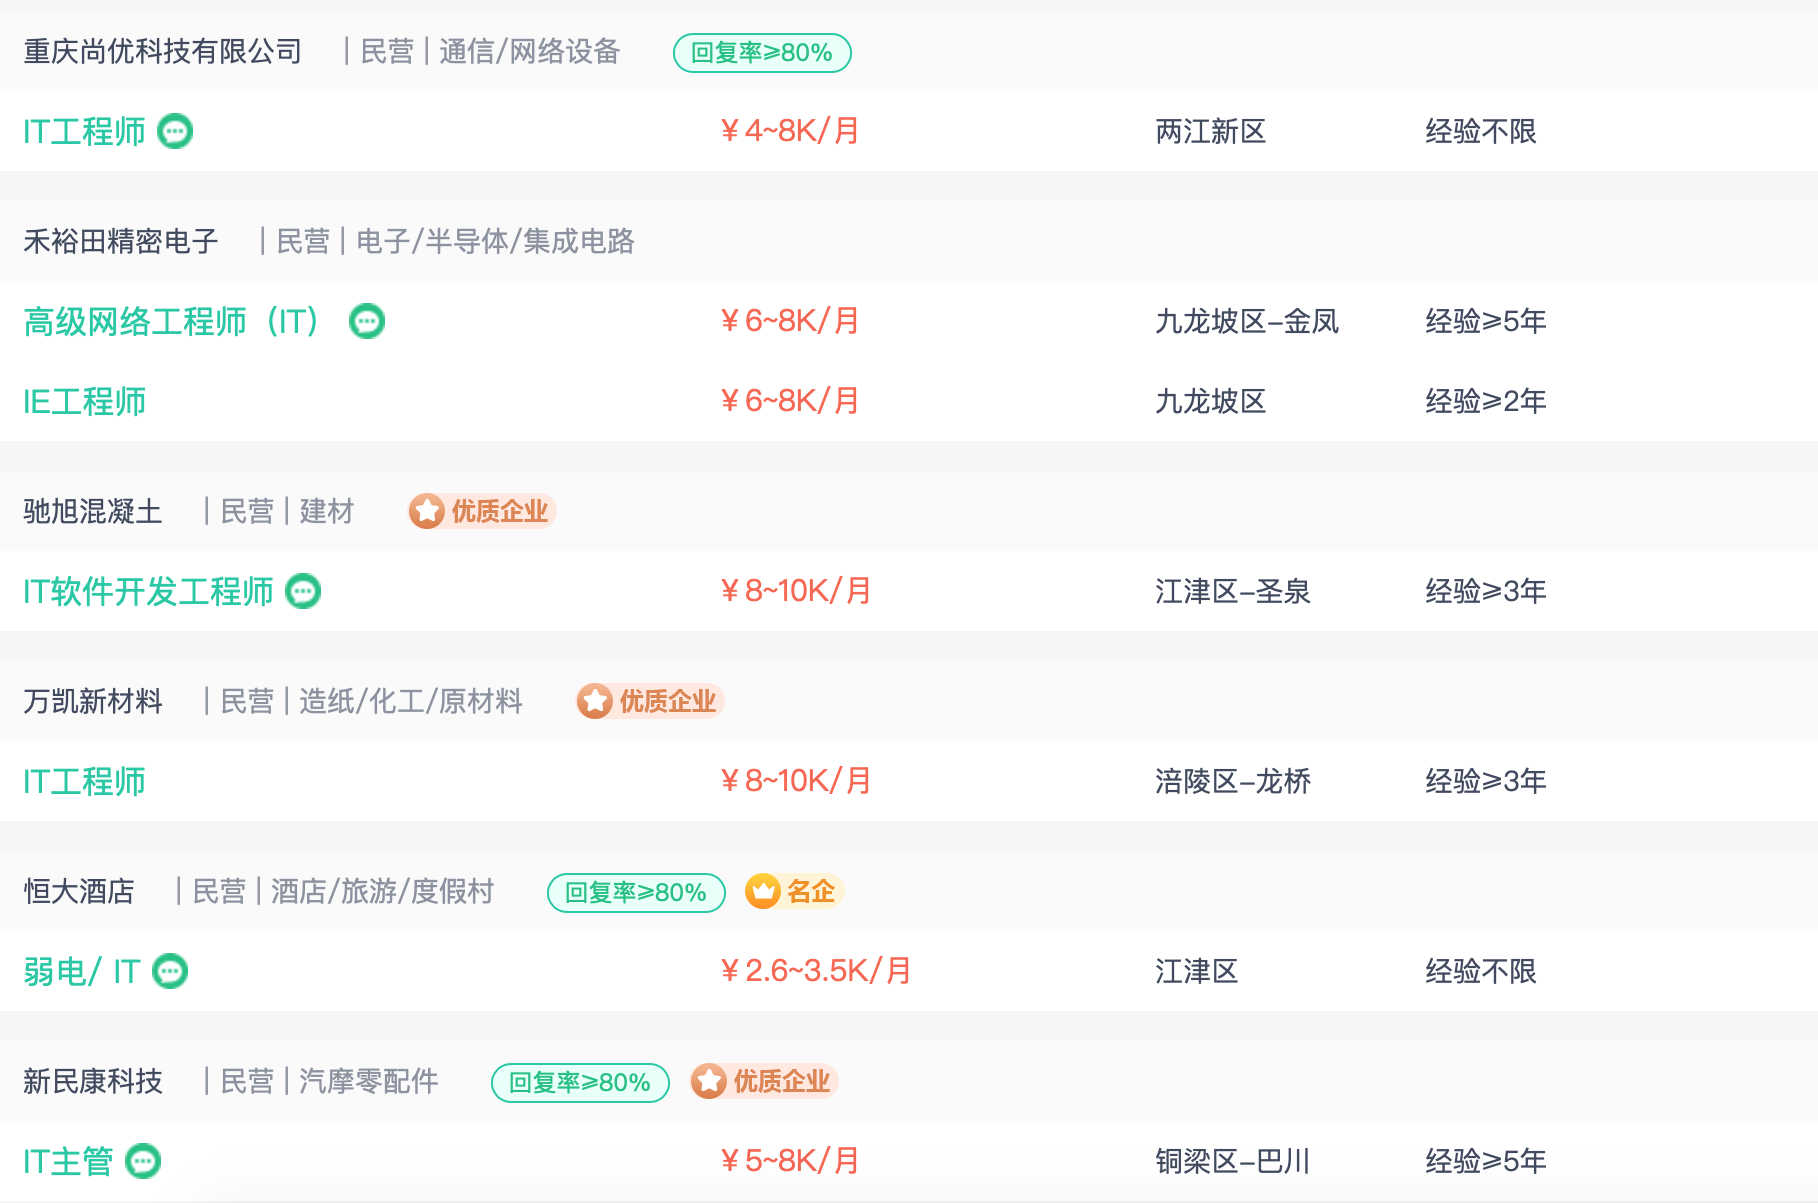This screenshot has height=1203, width=1818.
Task: Click 名企 crown badge for 恒大酒店
Action: [x=794, y=891]
